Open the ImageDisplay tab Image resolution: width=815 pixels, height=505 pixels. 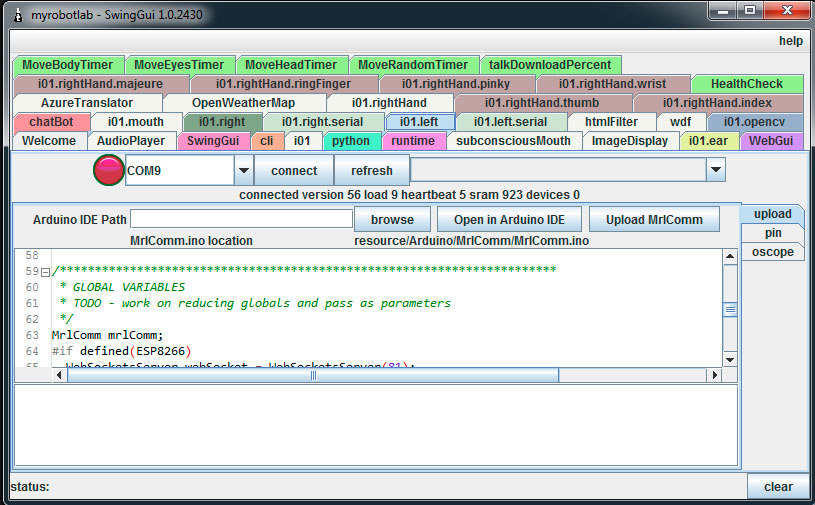click(630, 141)
